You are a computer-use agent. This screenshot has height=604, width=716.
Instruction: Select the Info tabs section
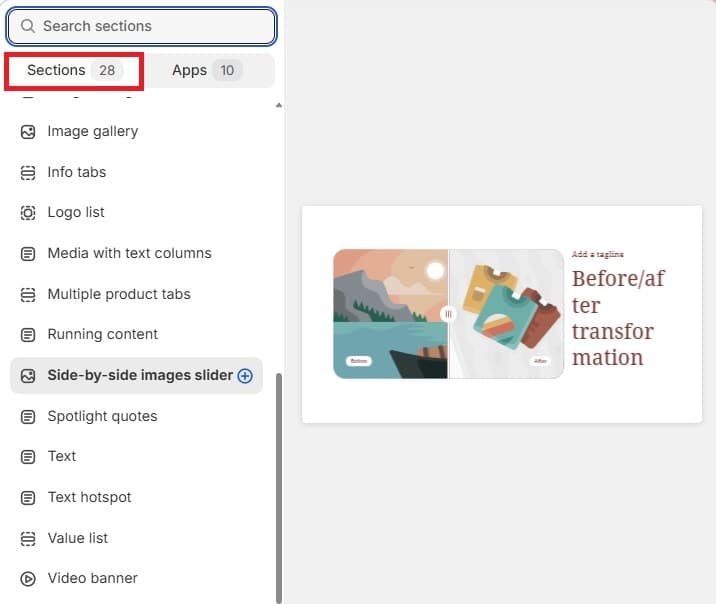pos(77,172)
